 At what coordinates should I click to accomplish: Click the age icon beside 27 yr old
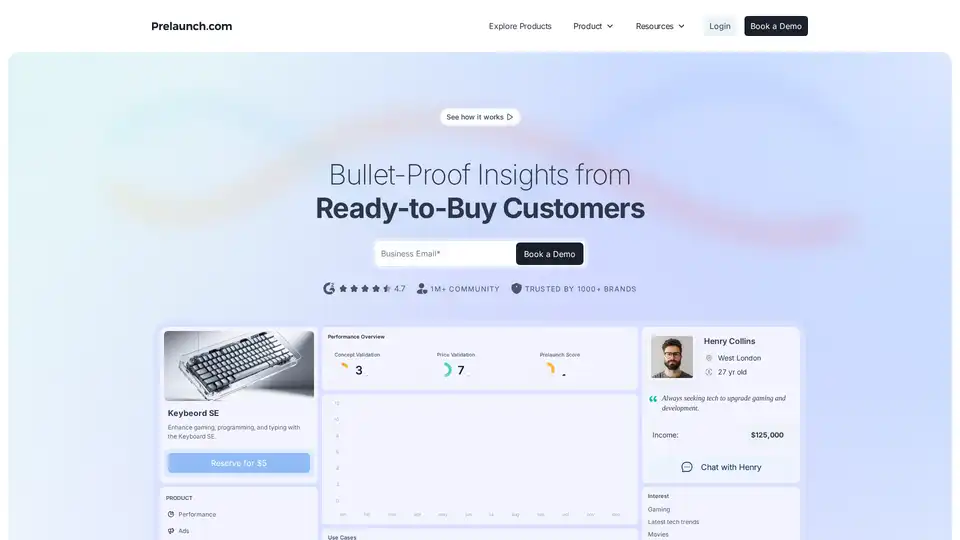click(709, 372)
